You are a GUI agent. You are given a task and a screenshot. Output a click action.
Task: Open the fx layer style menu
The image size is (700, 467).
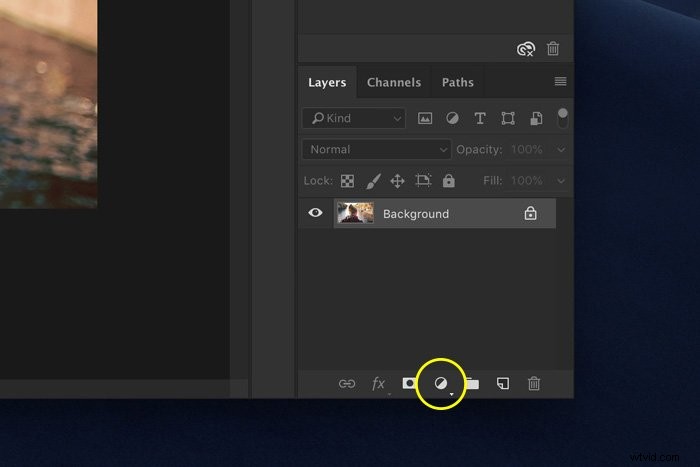click(x=379, y=384)
